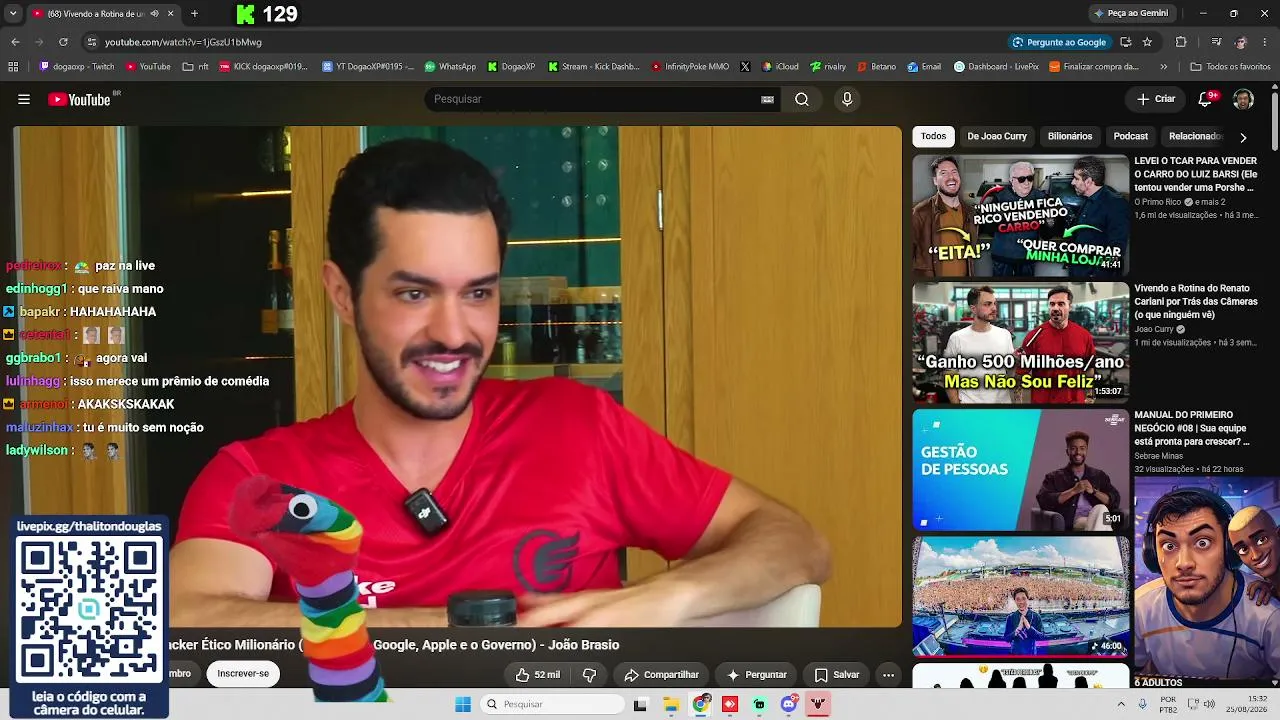Select the Bilionários filter chip
The height and width of the screenshot is (720, 1280).
coord(1070,136)
